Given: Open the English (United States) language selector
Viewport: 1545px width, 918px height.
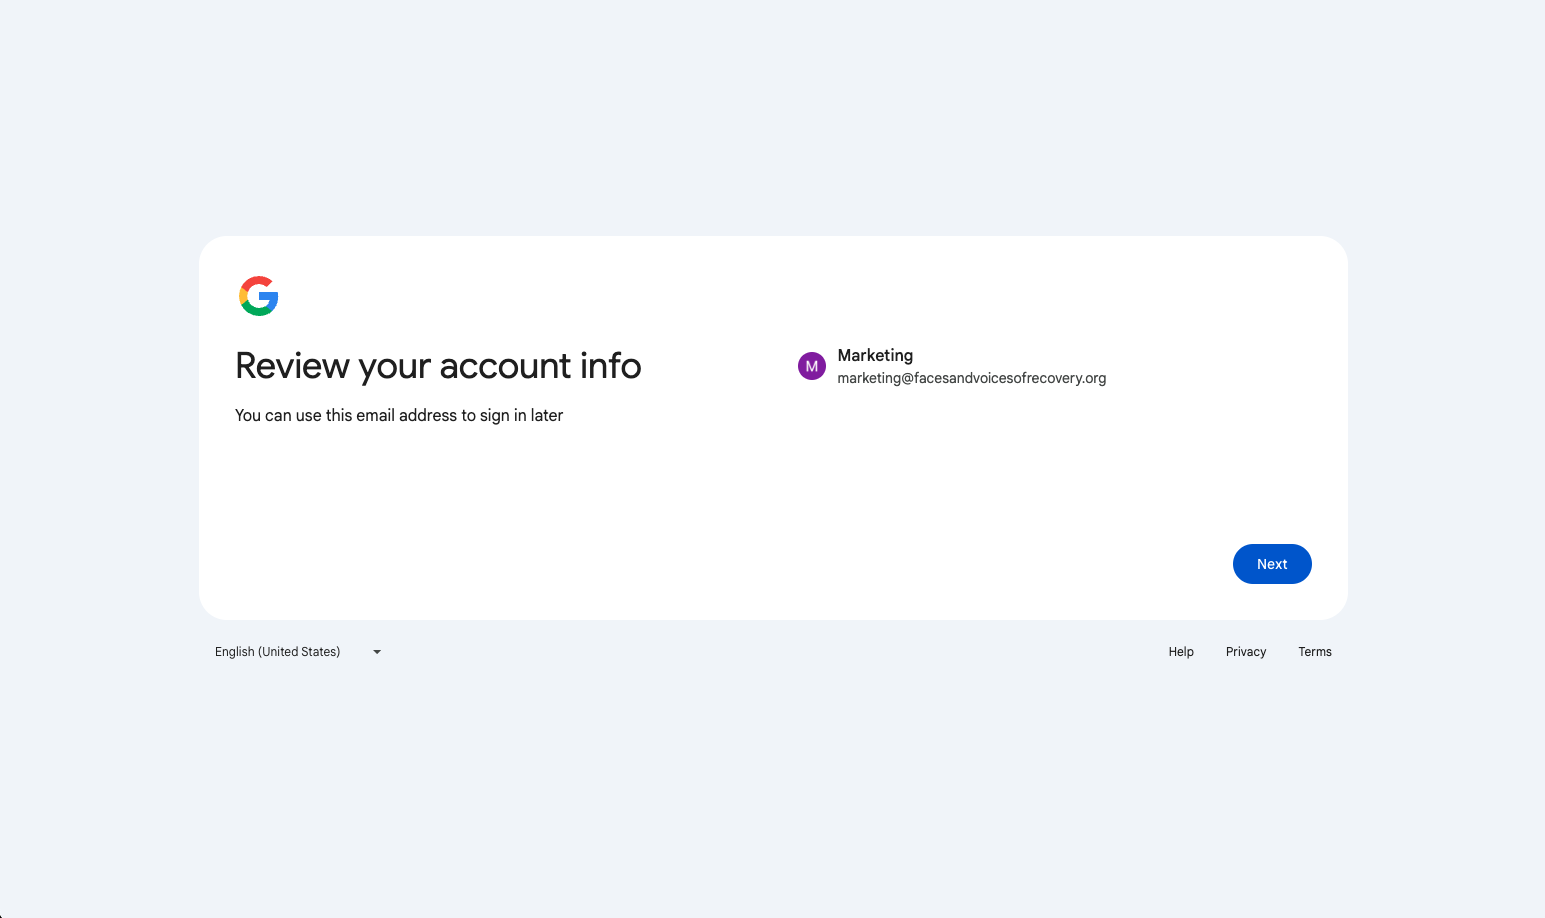Looking at the screenshot, I should point(297,652).
